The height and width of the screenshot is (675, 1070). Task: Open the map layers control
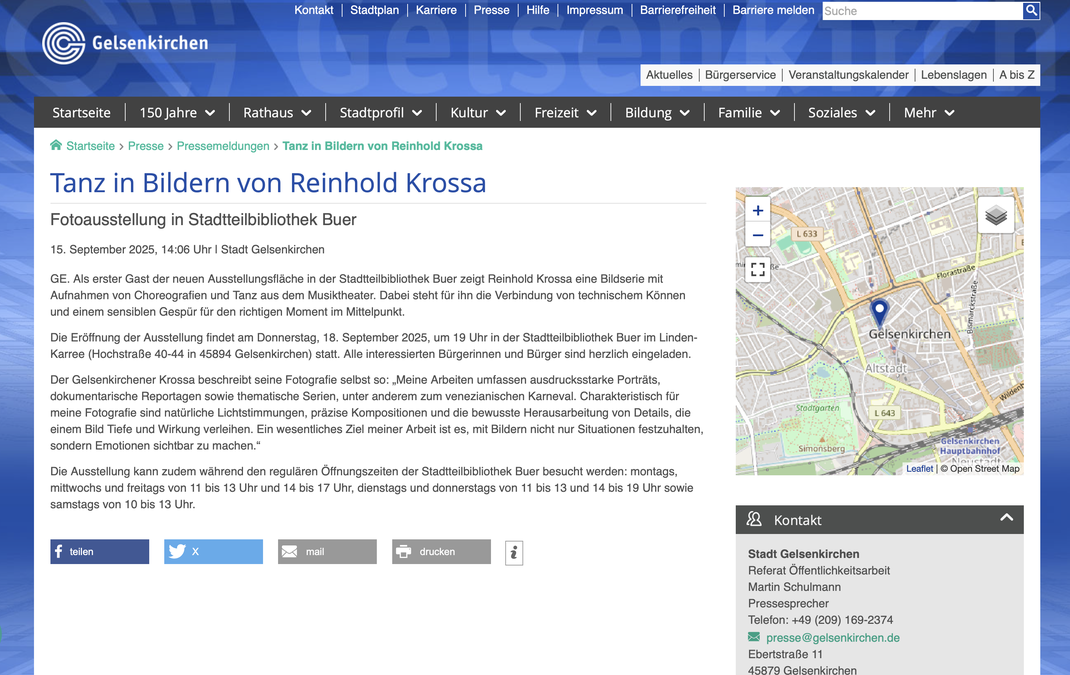click(996, 216)
